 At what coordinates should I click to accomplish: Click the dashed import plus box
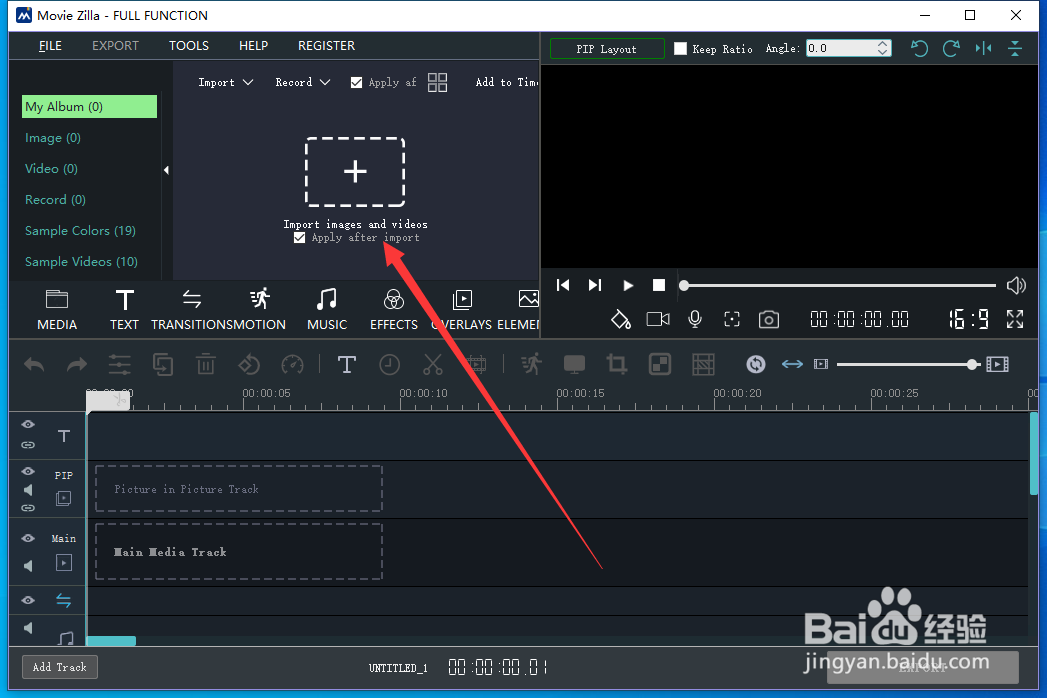click(355, 172)
